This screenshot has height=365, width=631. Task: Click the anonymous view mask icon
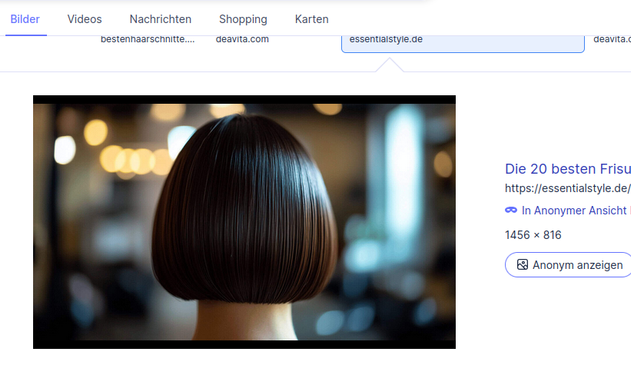click(x=511, y=210)
